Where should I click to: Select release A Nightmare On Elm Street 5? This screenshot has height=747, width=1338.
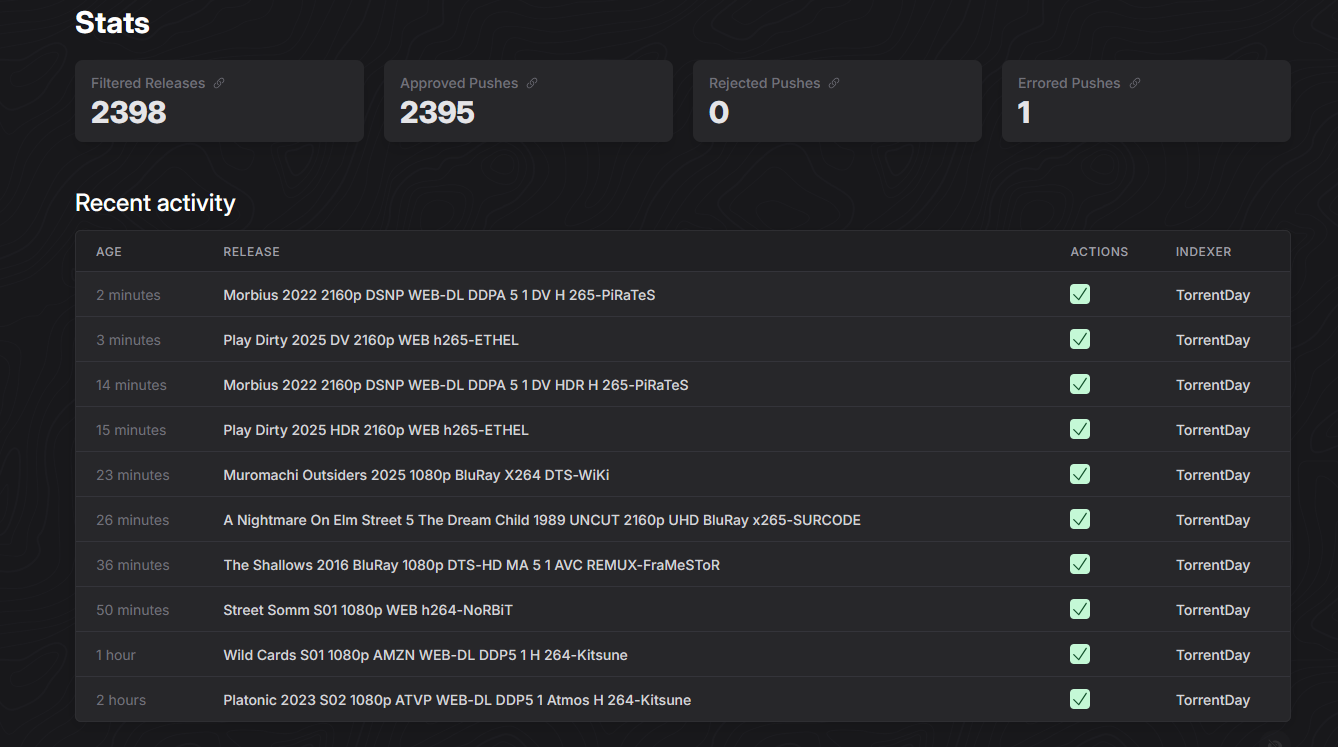pyautogui.click(x=542, y=520)
